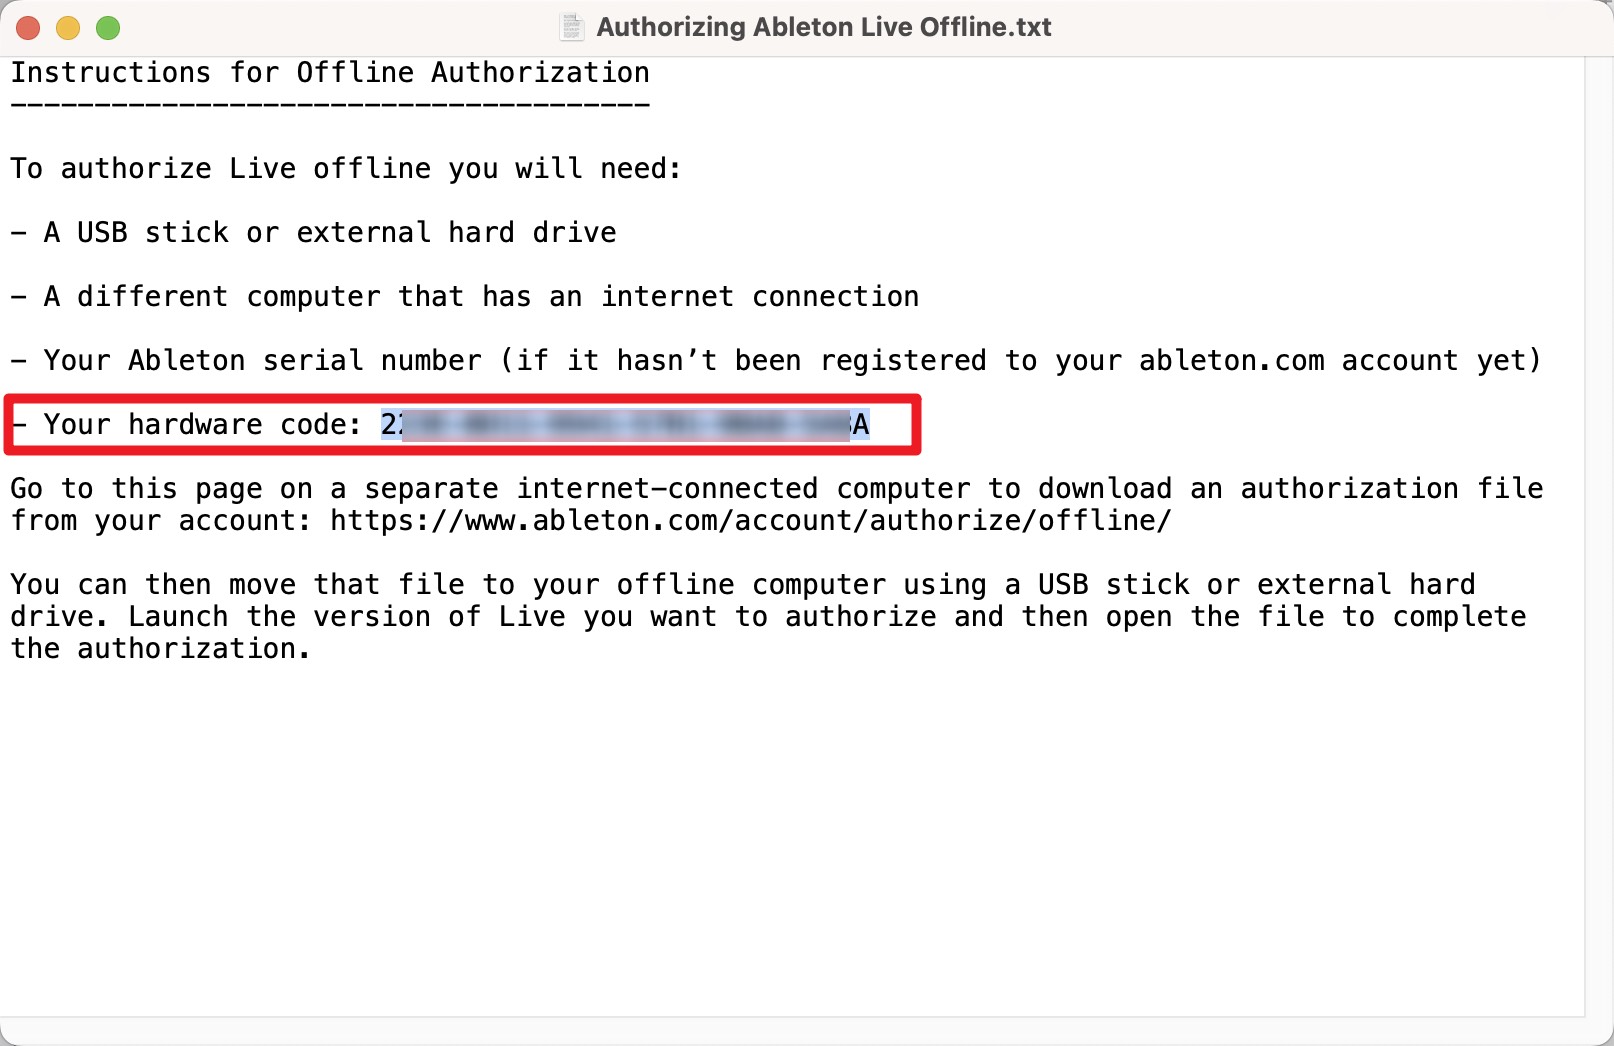The image size is (1614, 1046).
Task: Click the 'You can then move that file' paragraph
Action: pos(768,617)
